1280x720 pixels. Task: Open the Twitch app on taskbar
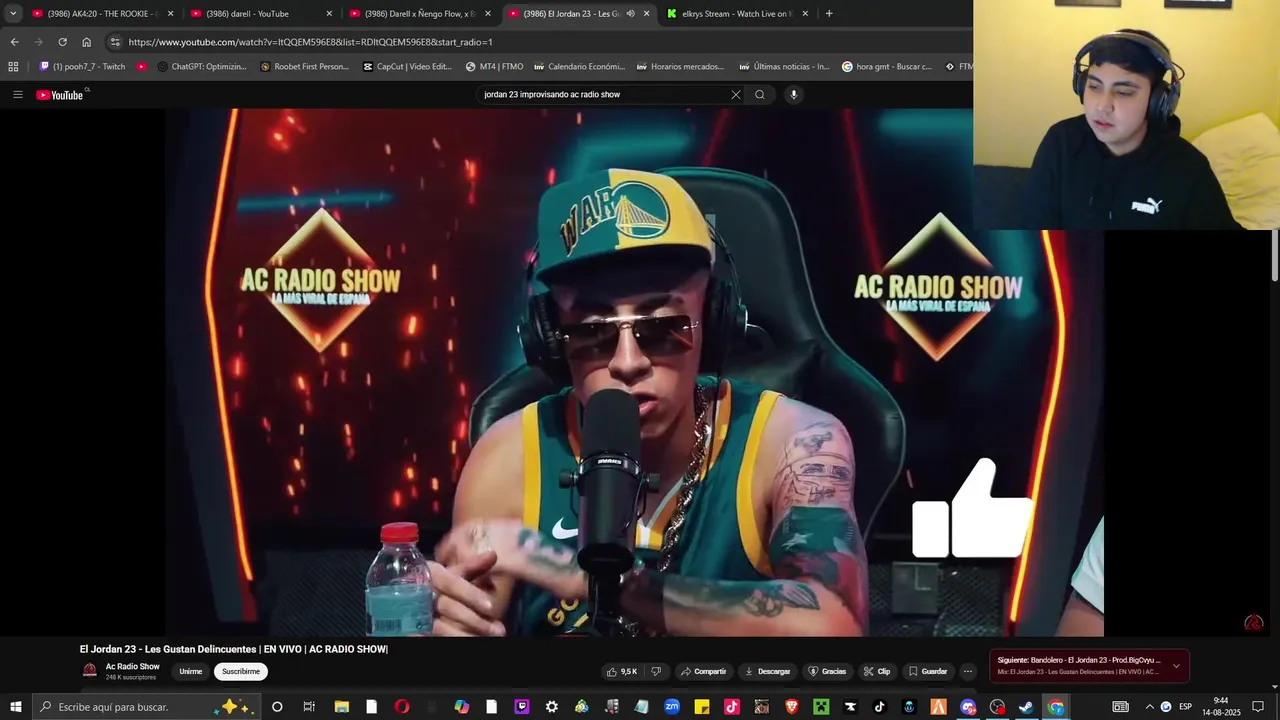[x=522, y=707]
